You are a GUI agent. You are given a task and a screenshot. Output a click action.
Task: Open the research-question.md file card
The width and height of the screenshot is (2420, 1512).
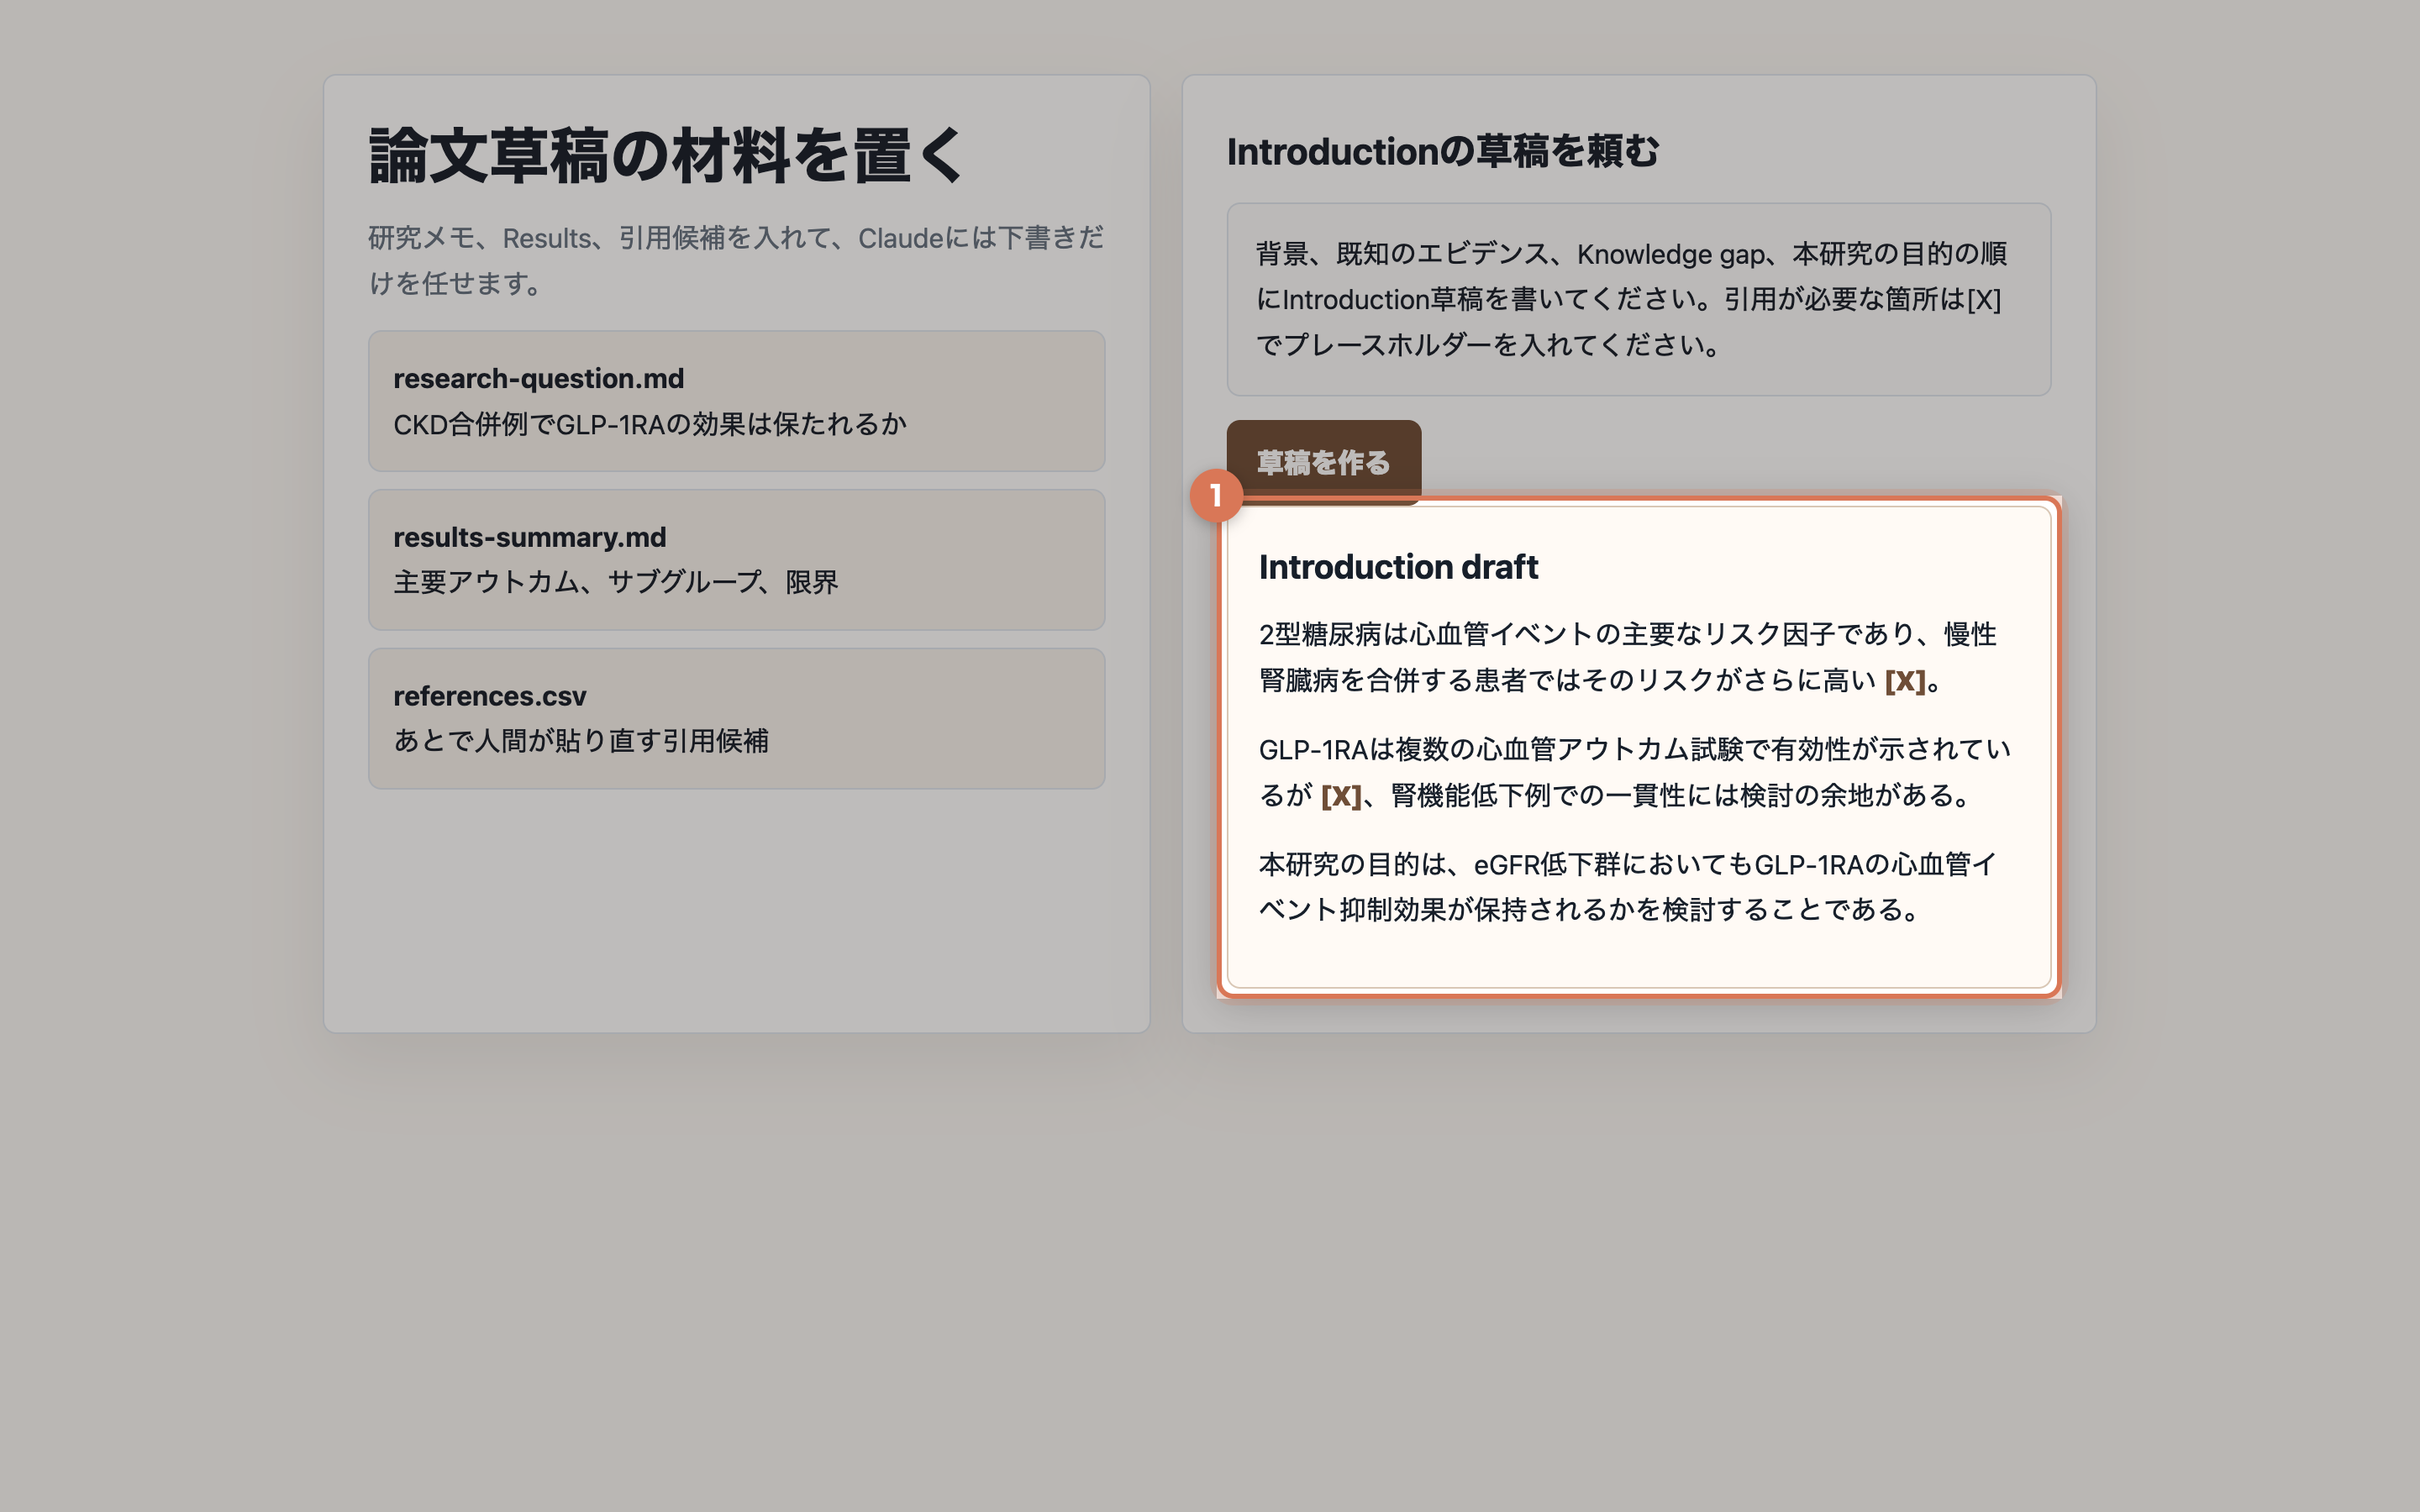pos(736,401)
